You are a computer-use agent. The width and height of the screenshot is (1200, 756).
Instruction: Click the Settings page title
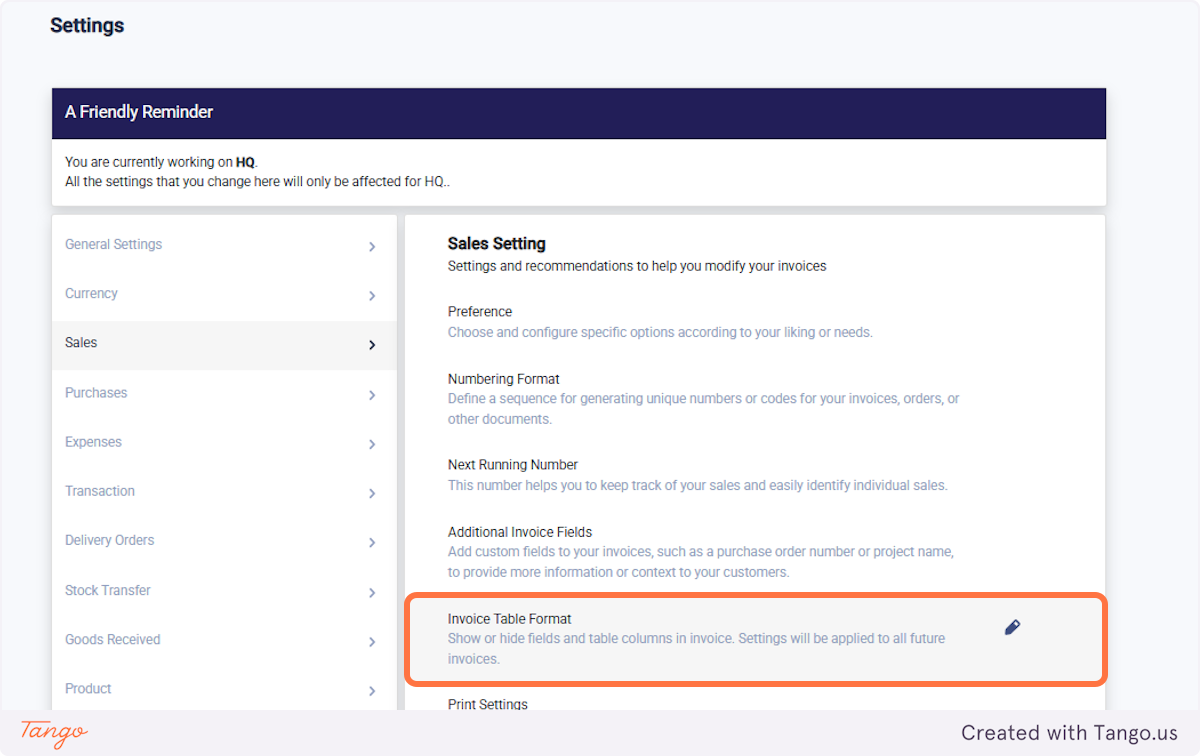click(x=87, y=25)
